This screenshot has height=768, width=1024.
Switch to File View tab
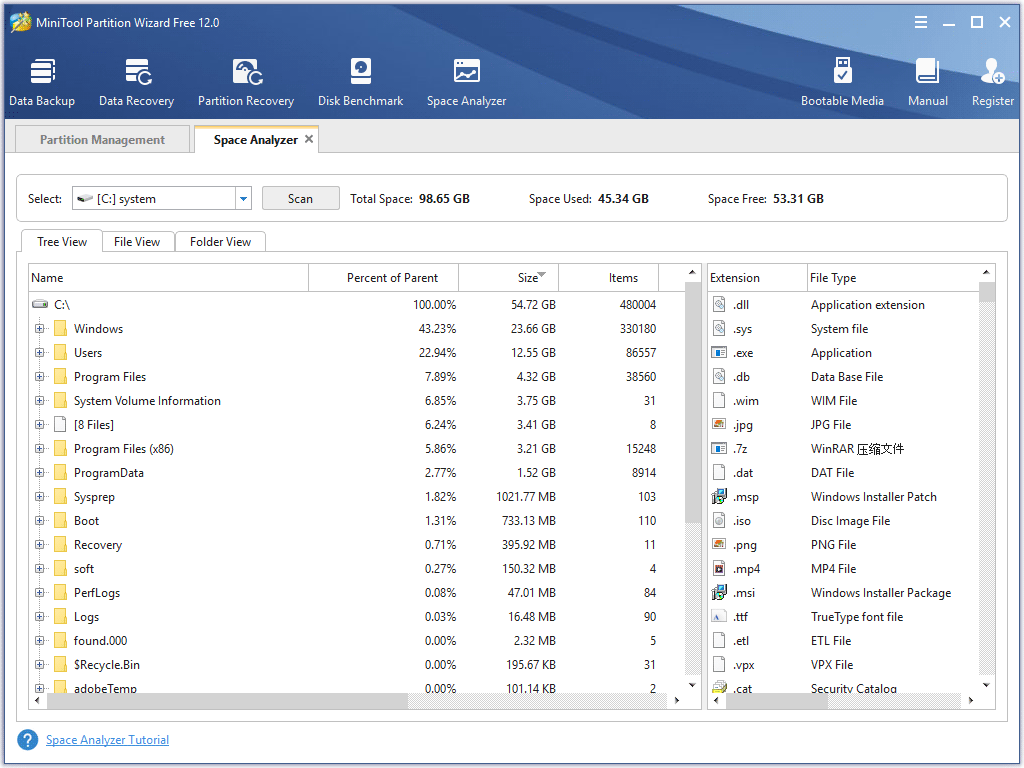coord(137,242)
